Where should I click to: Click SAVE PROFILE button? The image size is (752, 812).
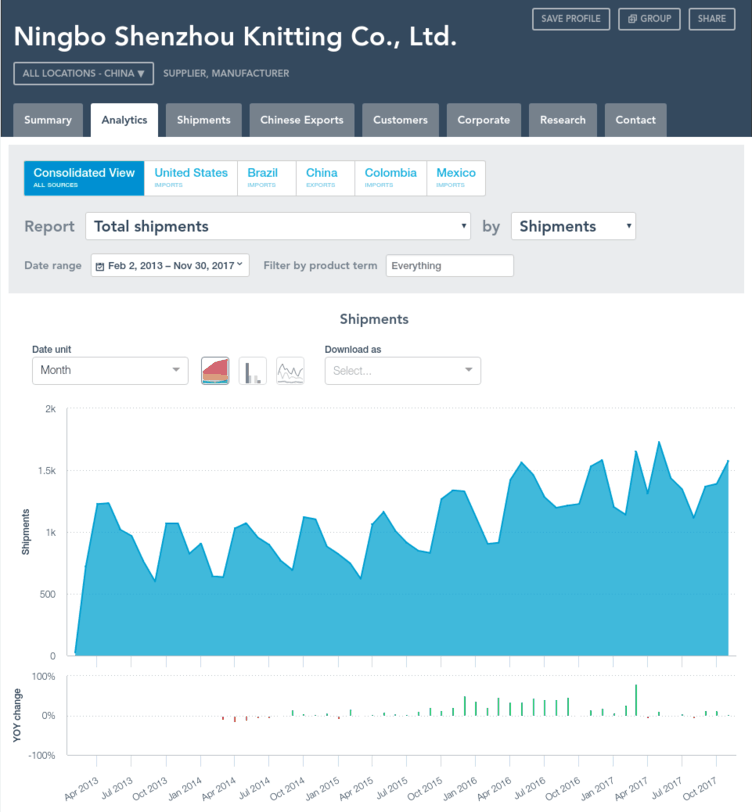(x=571, y=19)
